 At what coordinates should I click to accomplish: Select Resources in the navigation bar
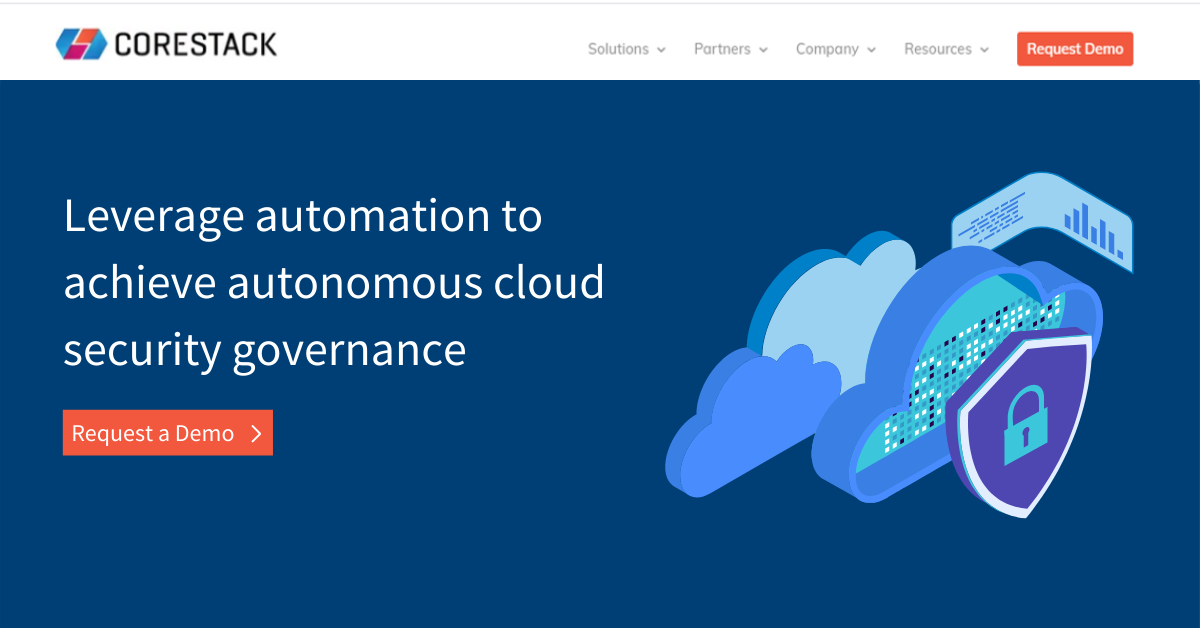click(938, 49)
